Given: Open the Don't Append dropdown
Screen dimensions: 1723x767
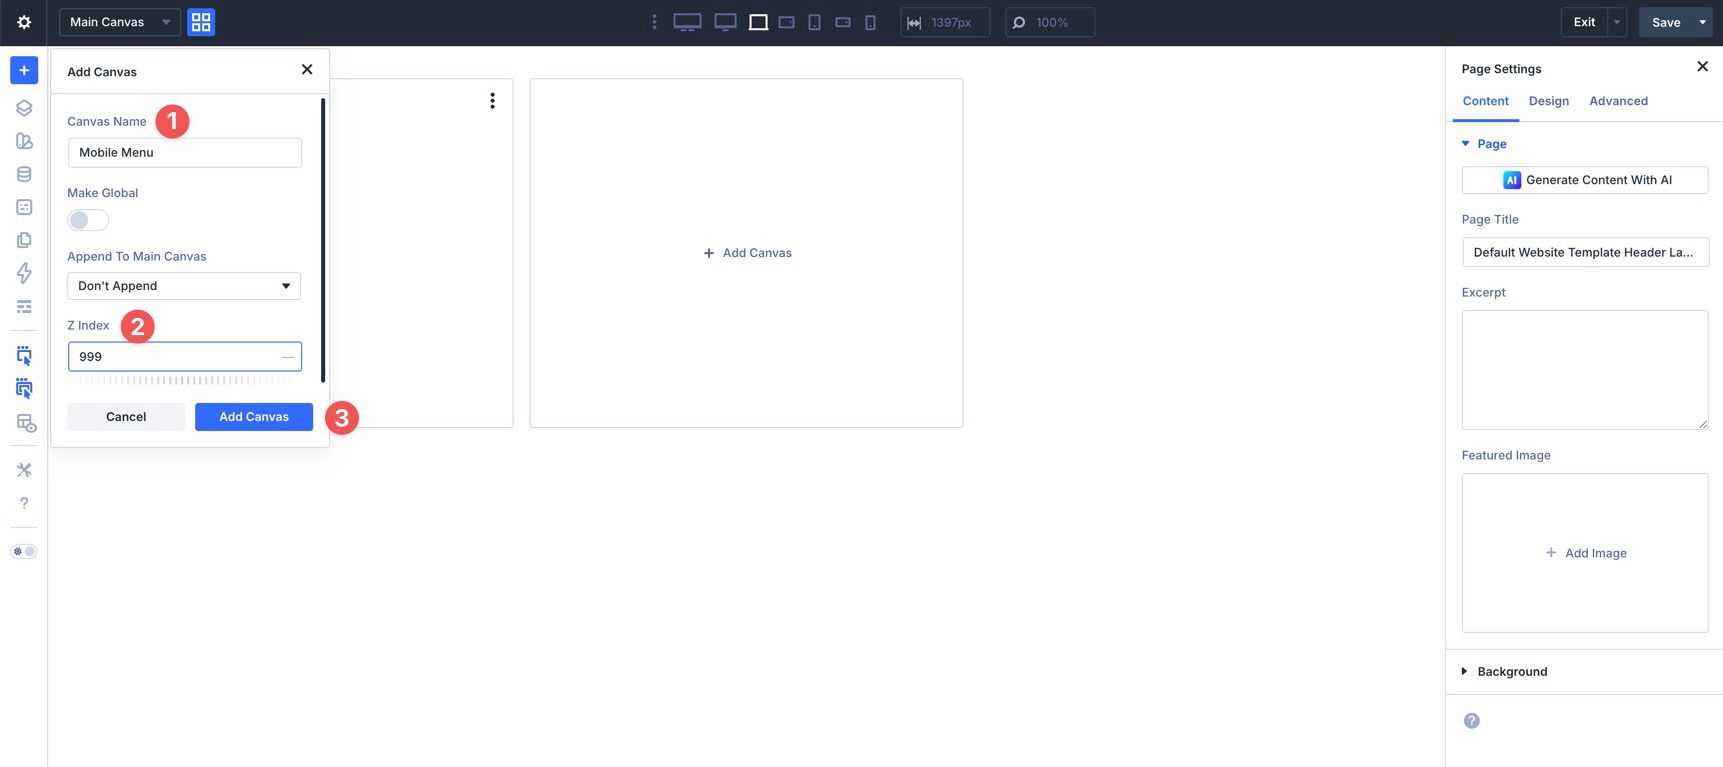Looking at the screenshot, I should coord(184,286).
